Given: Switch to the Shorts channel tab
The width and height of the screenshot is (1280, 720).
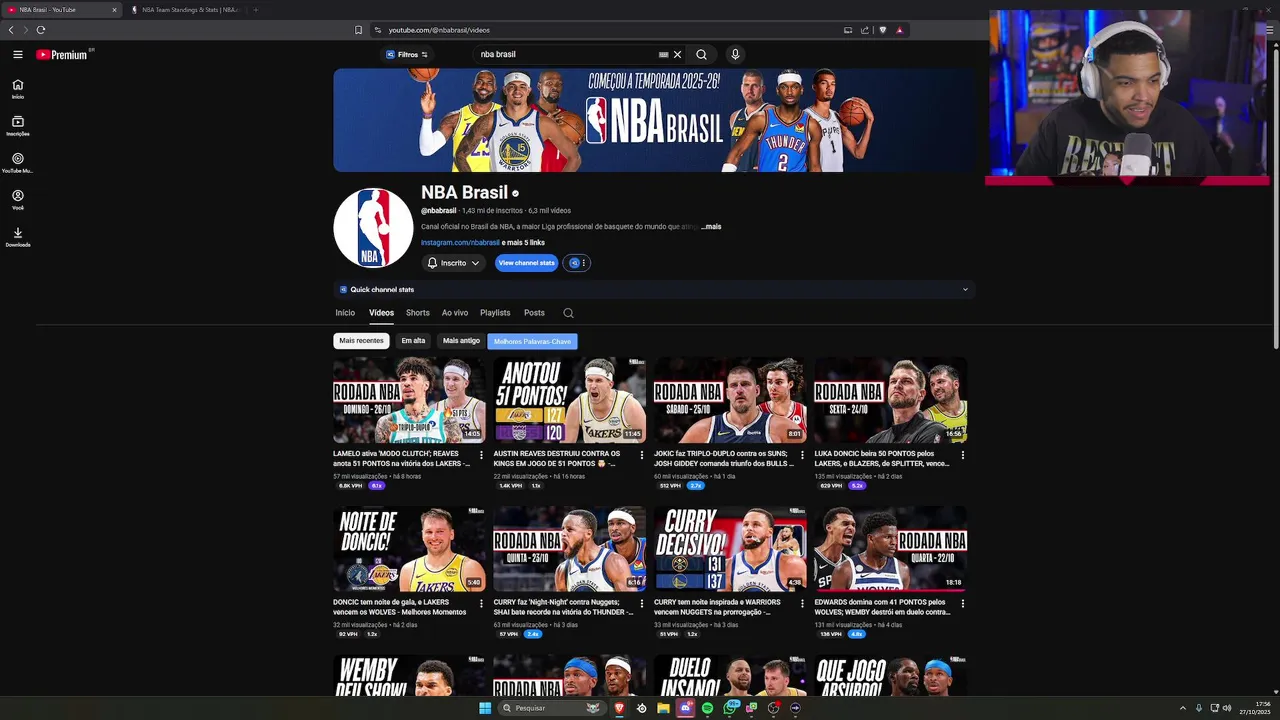Looking at the screenshot, I should pyautogui.click(x=418, y=313).
